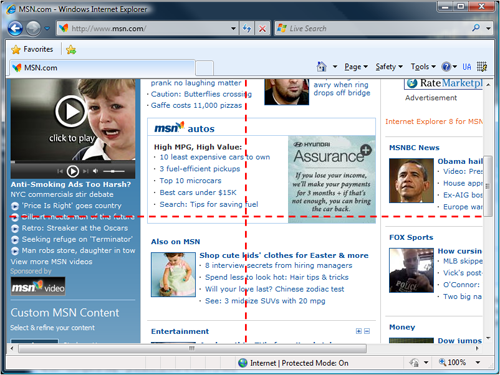This screenshot has width=500, height=375.
Task: Click the Help question mark icon
Action: [446, 67]
